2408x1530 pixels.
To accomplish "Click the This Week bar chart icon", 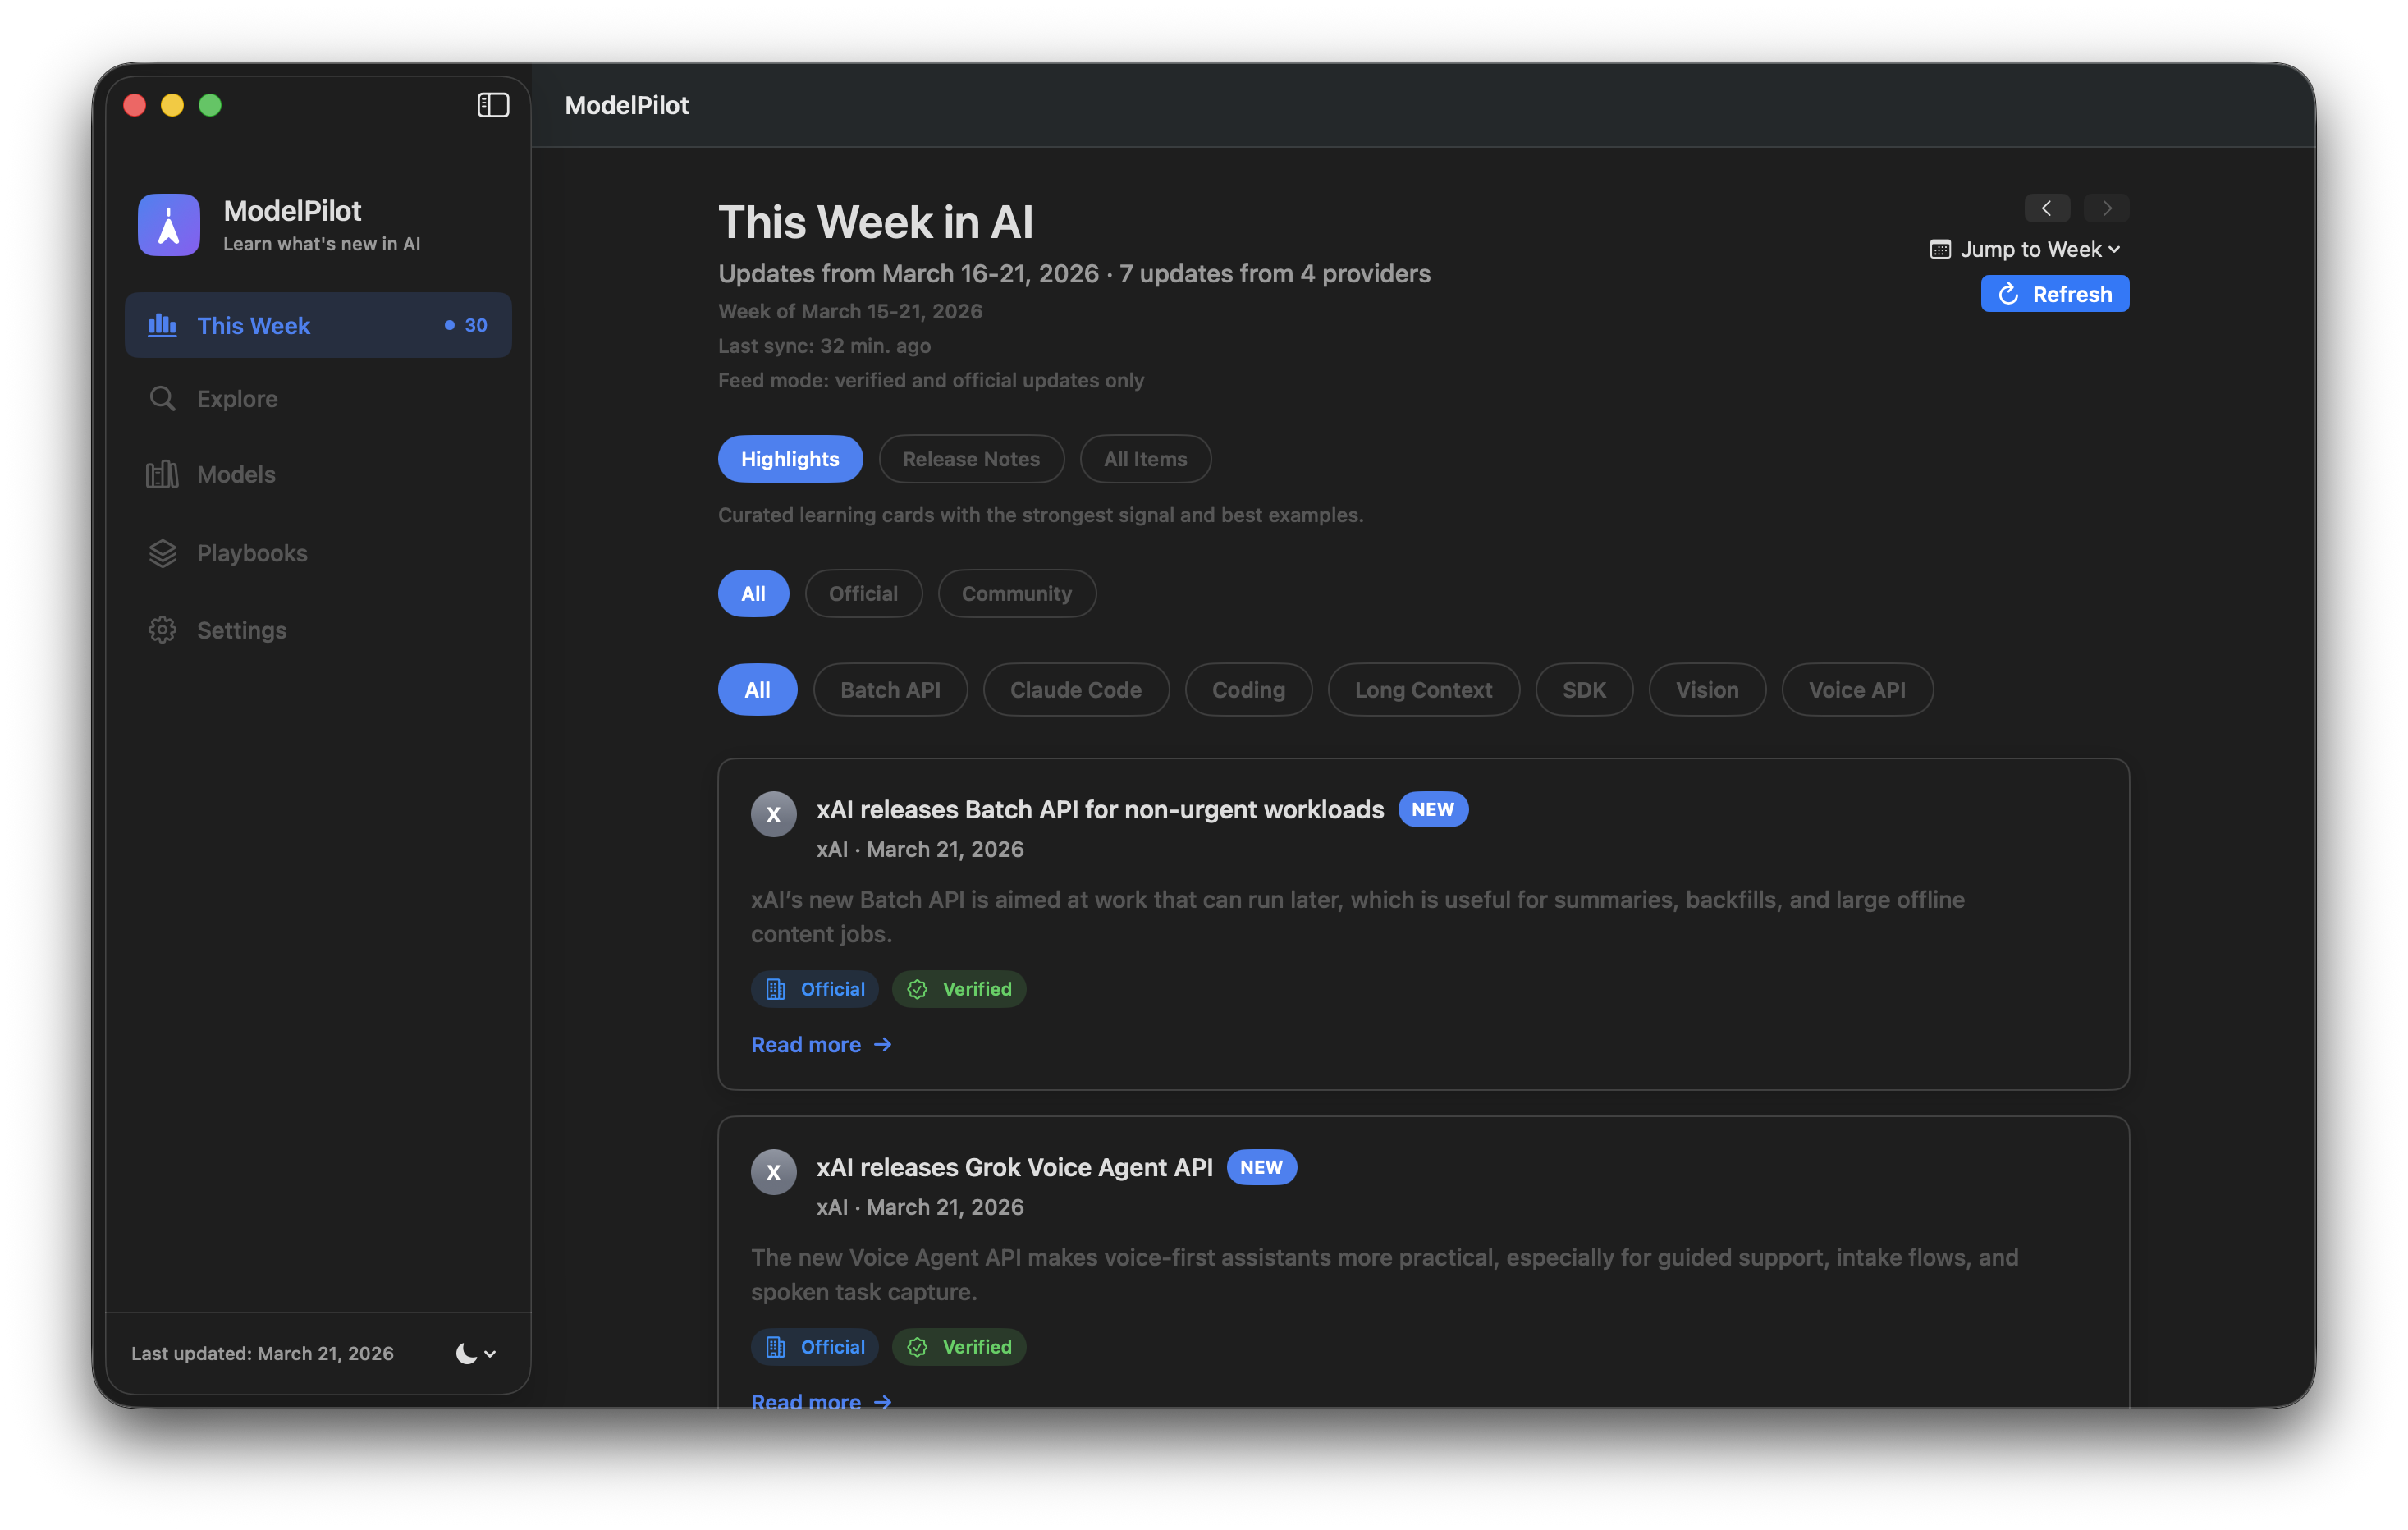I will (162, 325).
